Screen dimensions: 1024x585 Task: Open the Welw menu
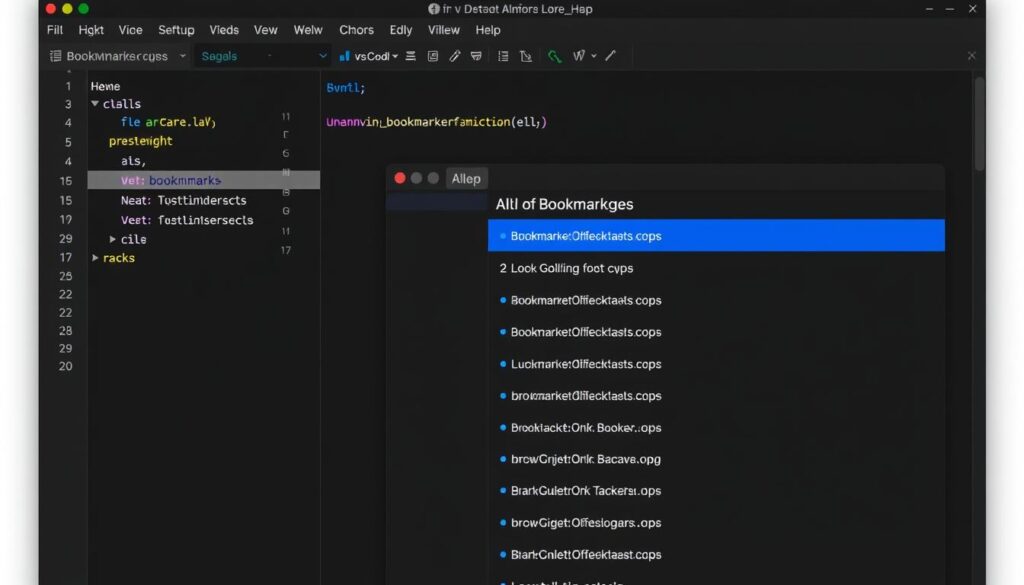point(308,30)
